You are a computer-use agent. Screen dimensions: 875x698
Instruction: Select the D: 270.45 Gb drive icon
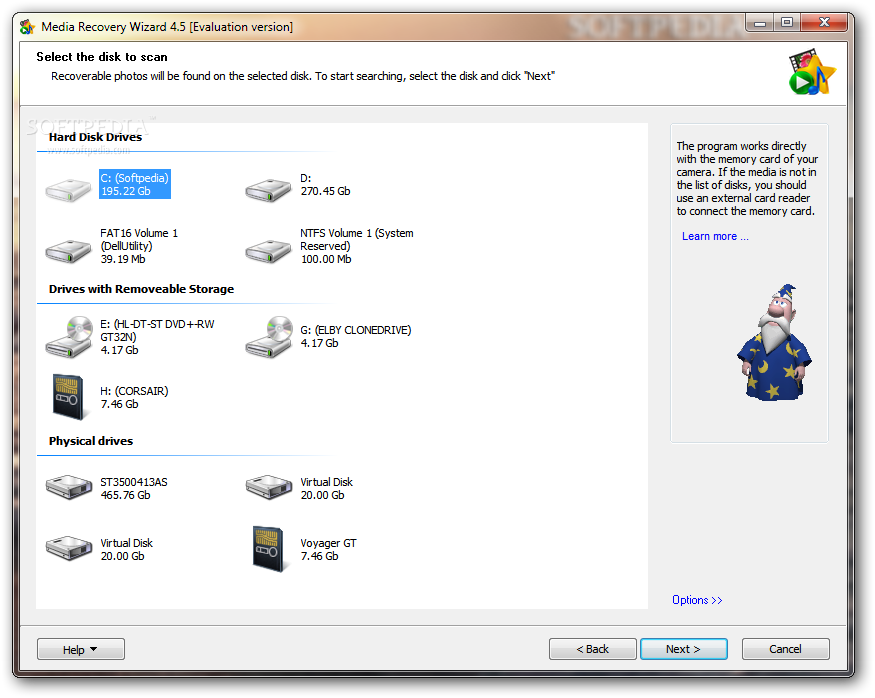point(268,190)
